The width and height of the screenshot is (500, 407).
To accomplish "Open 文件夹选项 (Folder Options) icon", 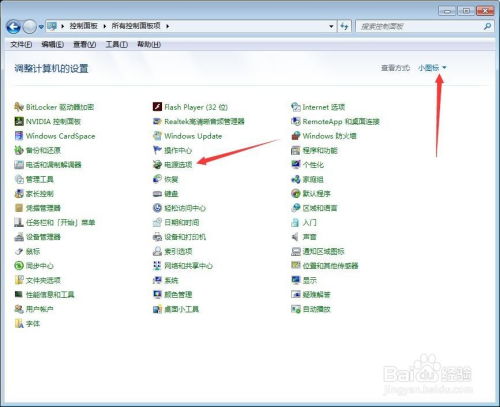I will [x=19, y=280].
